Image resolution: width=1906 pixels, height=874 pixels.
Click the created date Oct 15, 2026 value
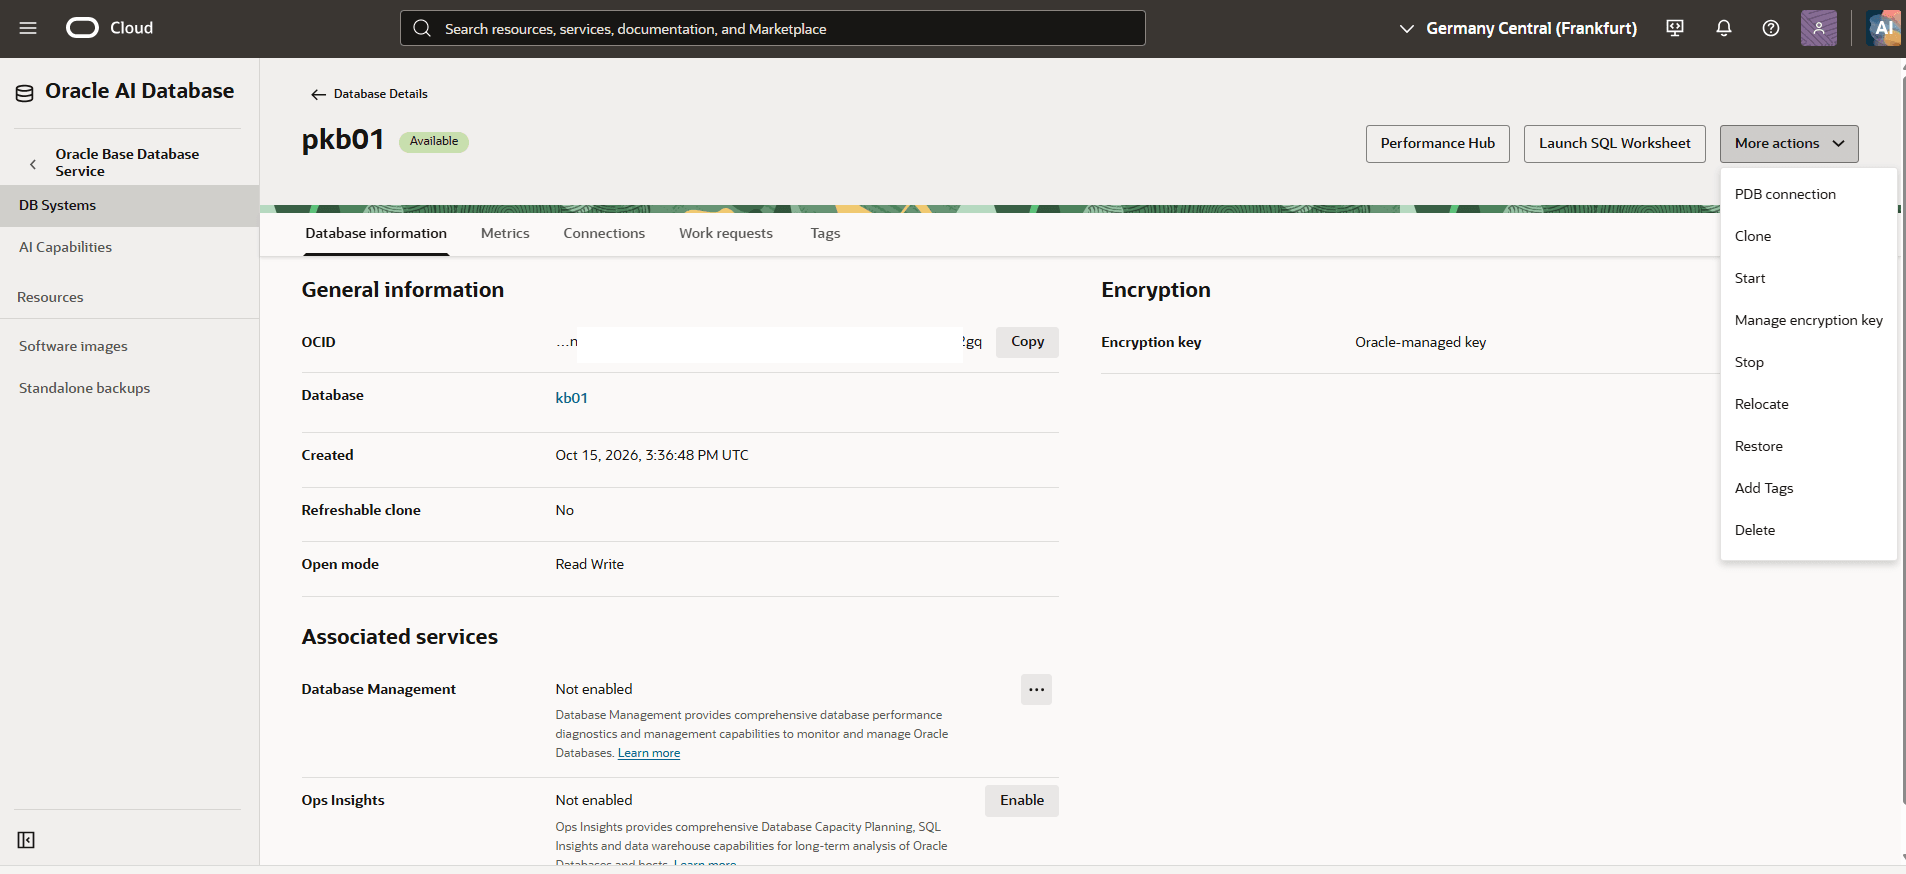(652, 455)
